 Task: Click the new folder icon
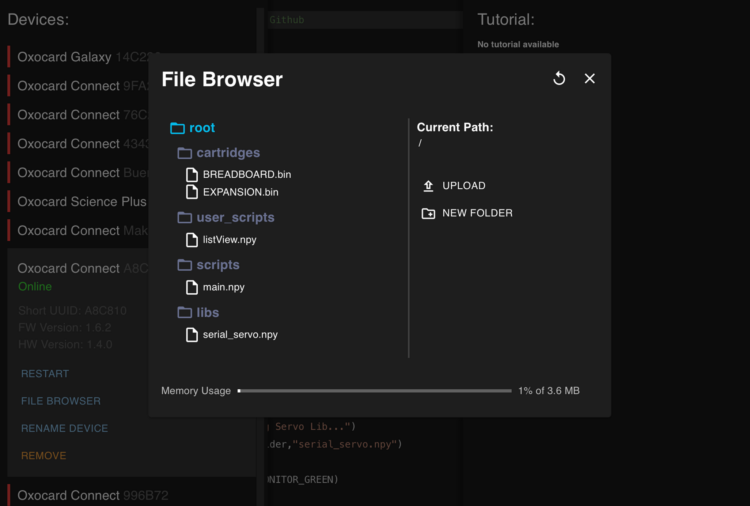click(x=429, y=213)
